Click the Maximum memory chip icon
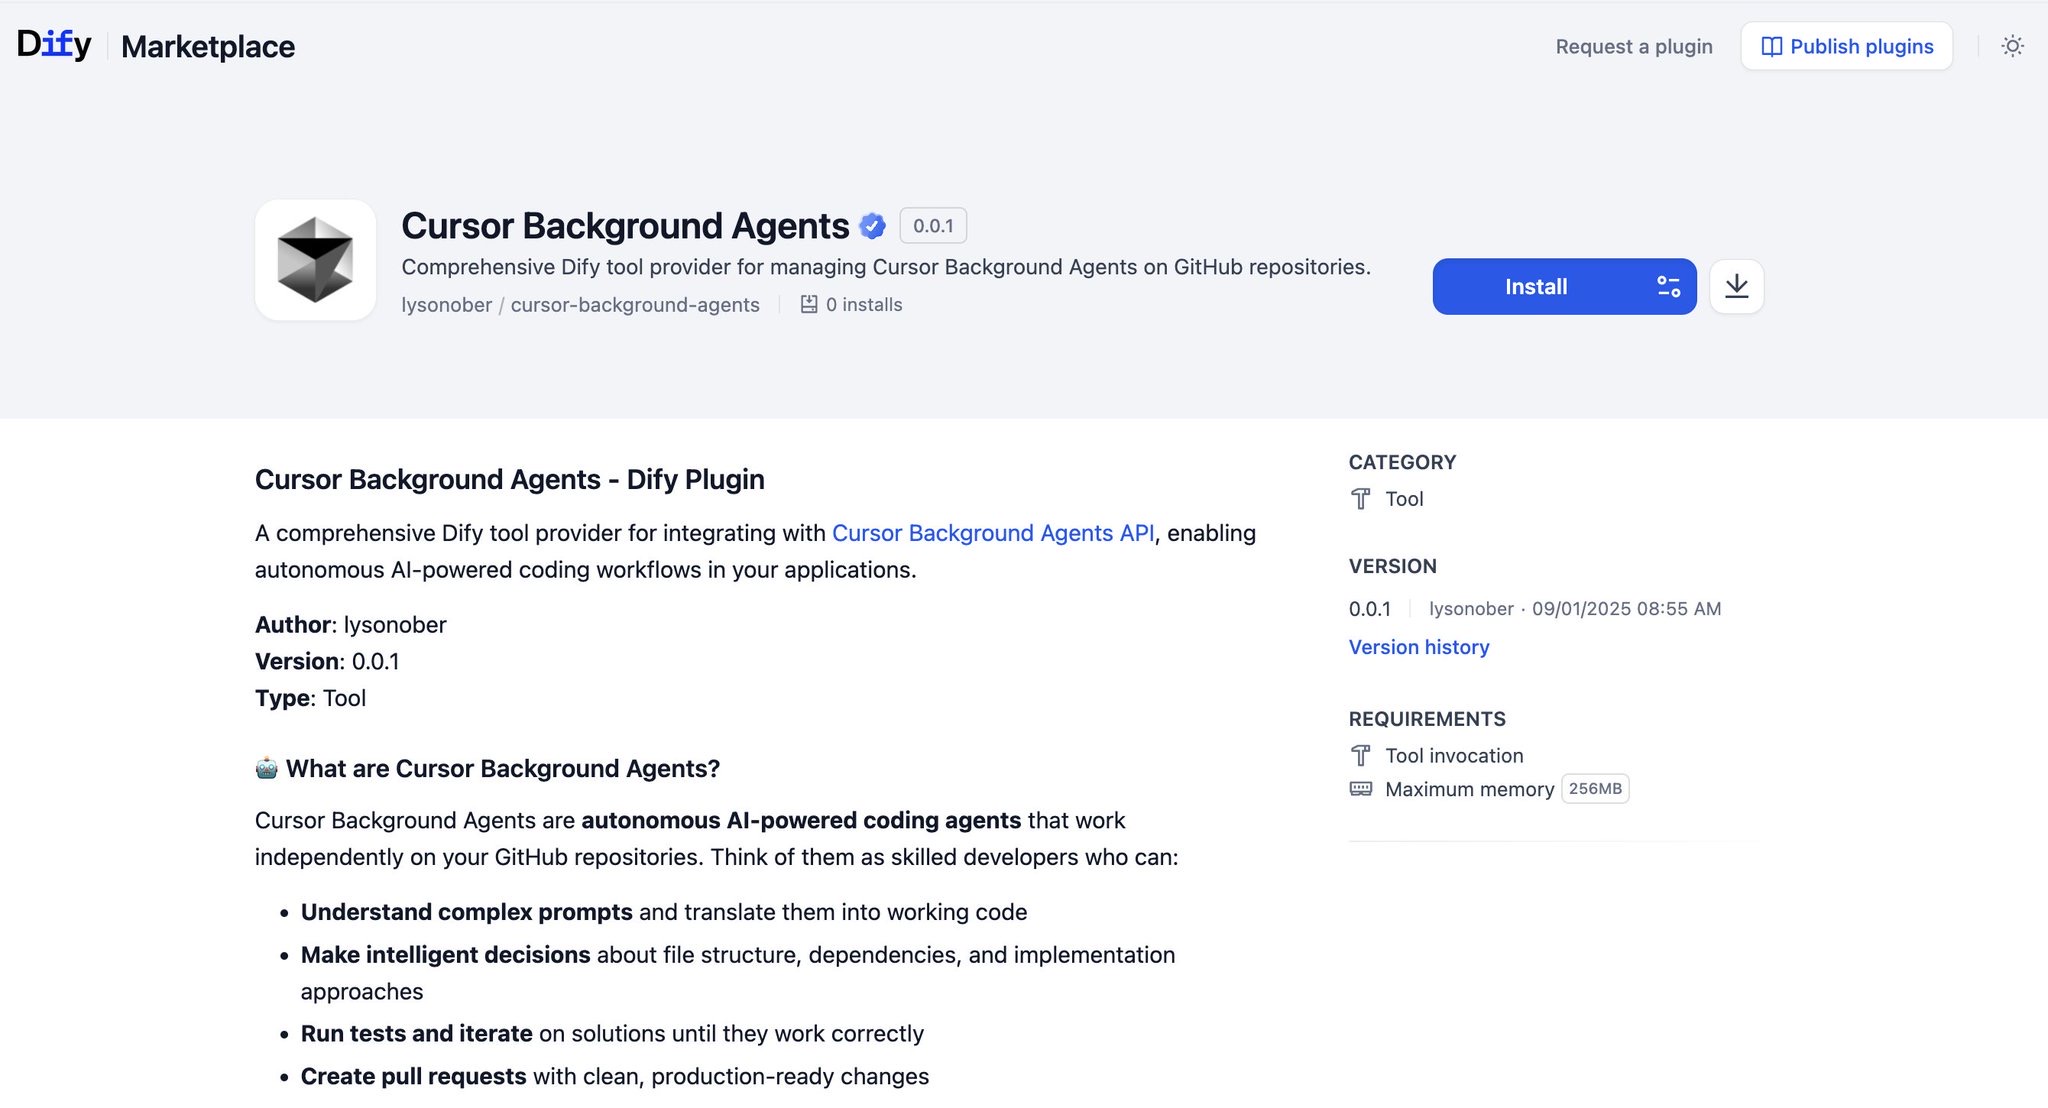2048x1108 pixels. tap(1361, 789)
